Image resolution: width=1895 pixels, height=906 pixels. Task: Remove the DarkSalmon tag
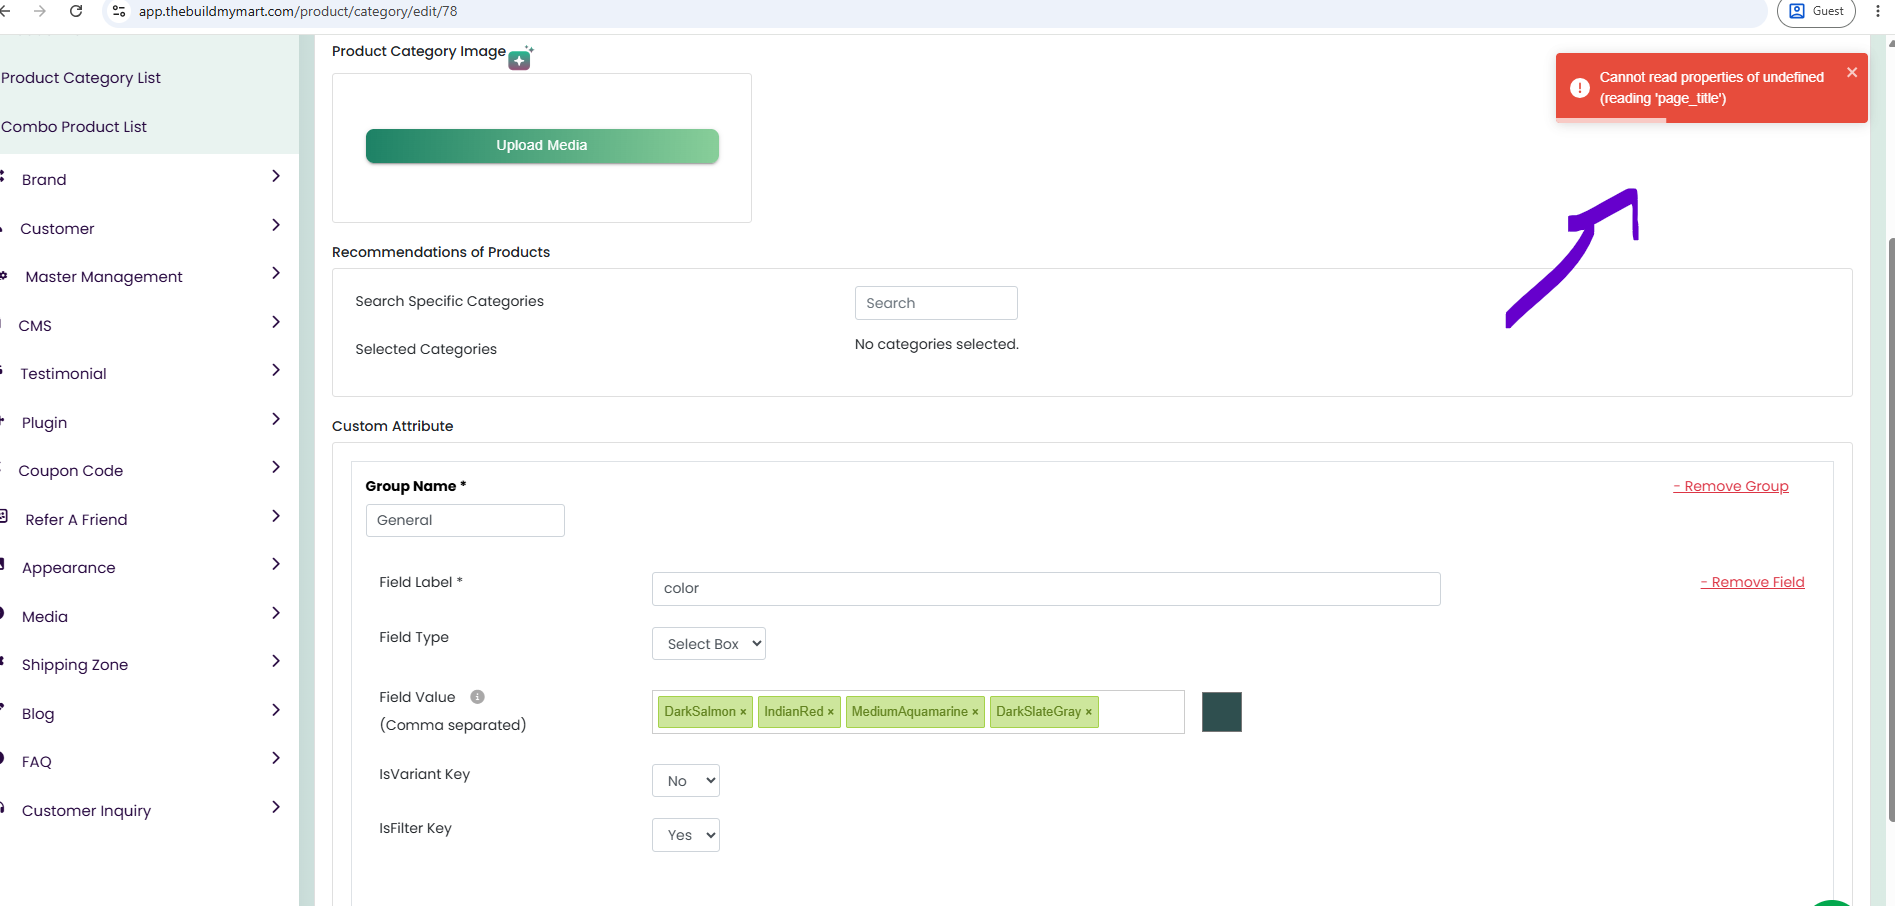[743, 712]
